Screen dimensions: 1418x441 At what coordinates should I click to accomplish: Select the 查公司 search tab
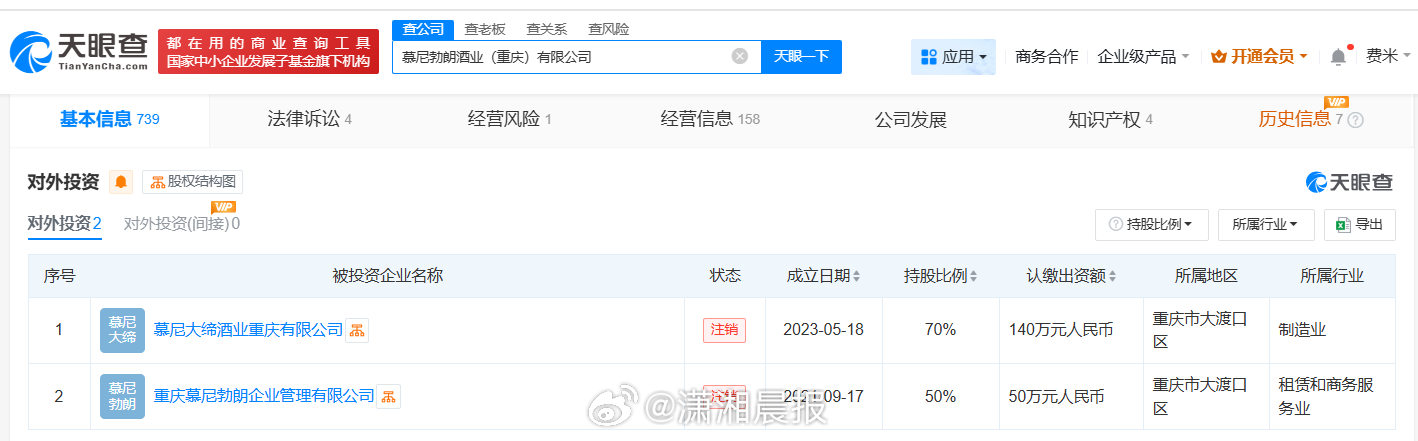[423, 29]
